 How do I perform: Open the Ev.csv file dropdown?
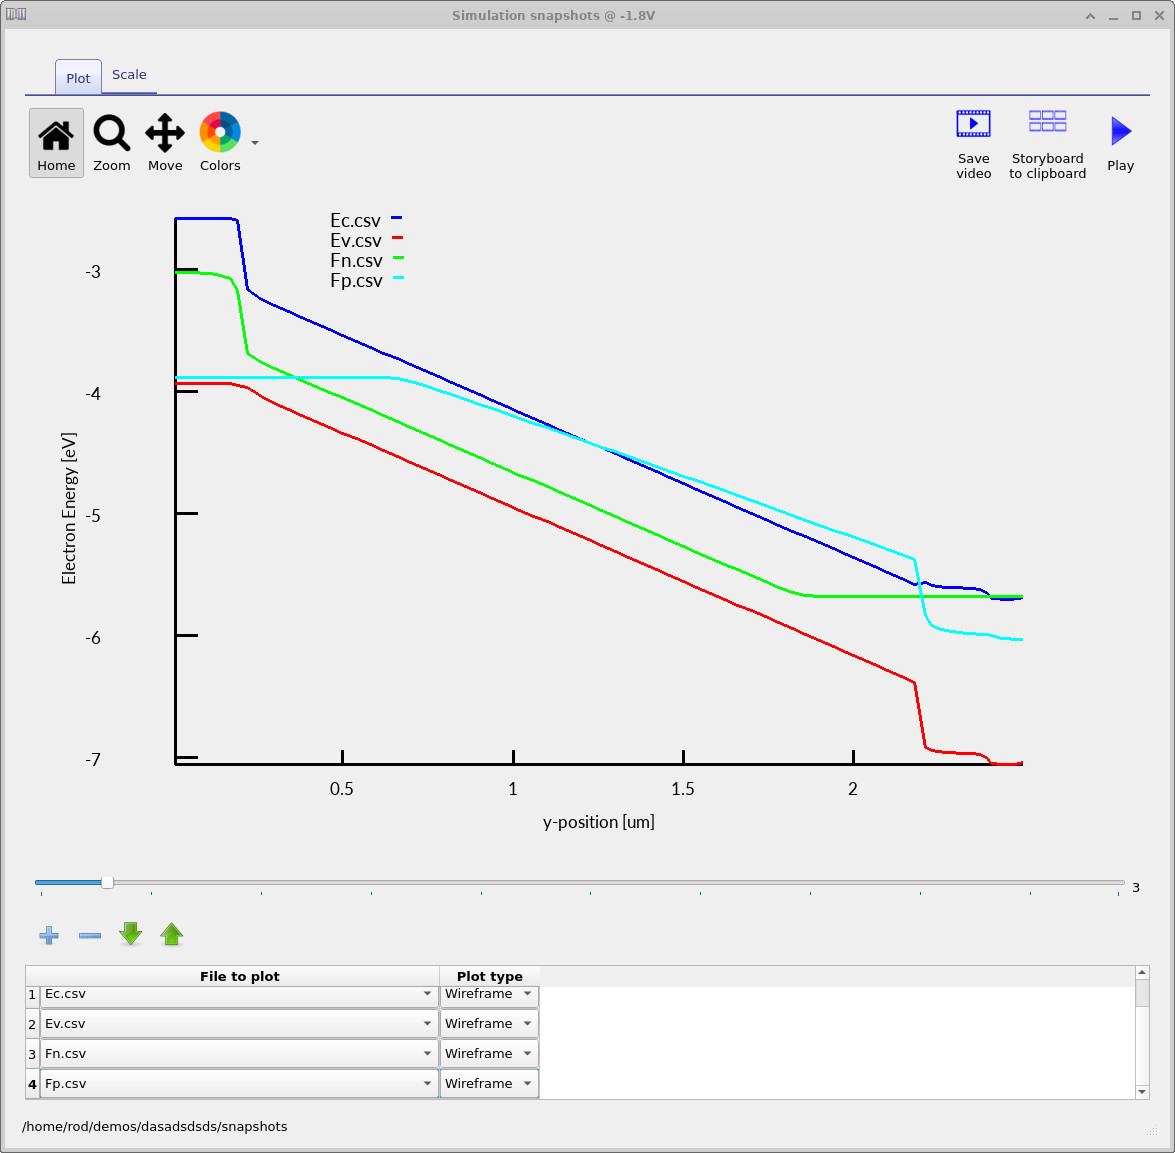coord(238,1023)
